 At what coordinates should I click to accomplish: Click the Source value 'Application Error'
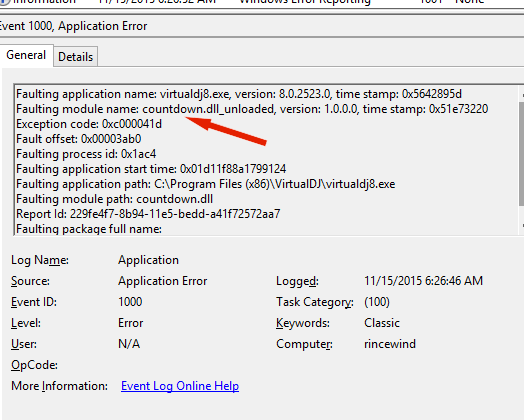162,281
